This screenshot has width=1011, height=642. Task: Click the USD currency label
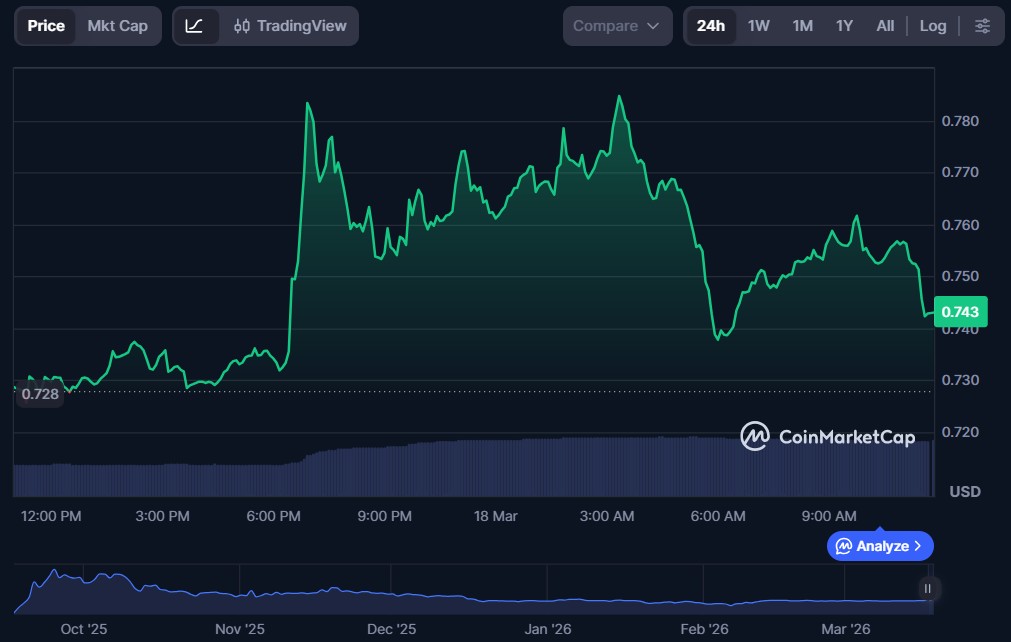[964, 492]
